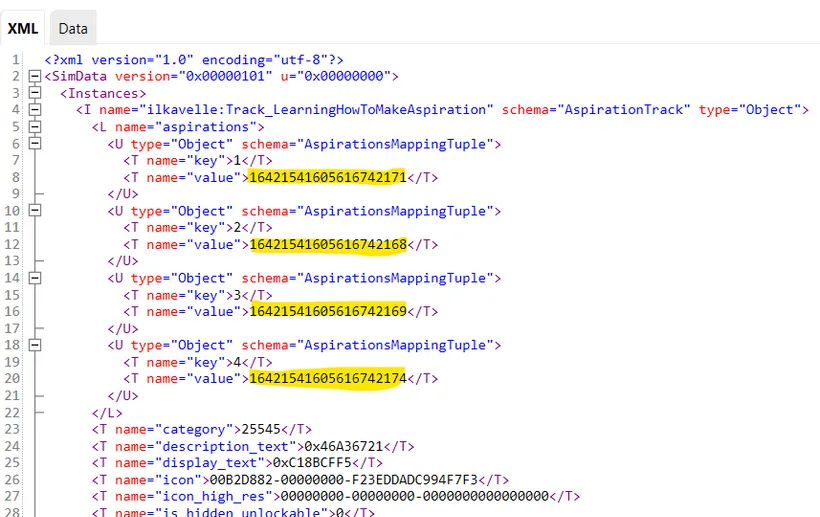This screenshot has height=517, width=820.
Task: Switch to the Data tab
Action: [x=73, y=29]
